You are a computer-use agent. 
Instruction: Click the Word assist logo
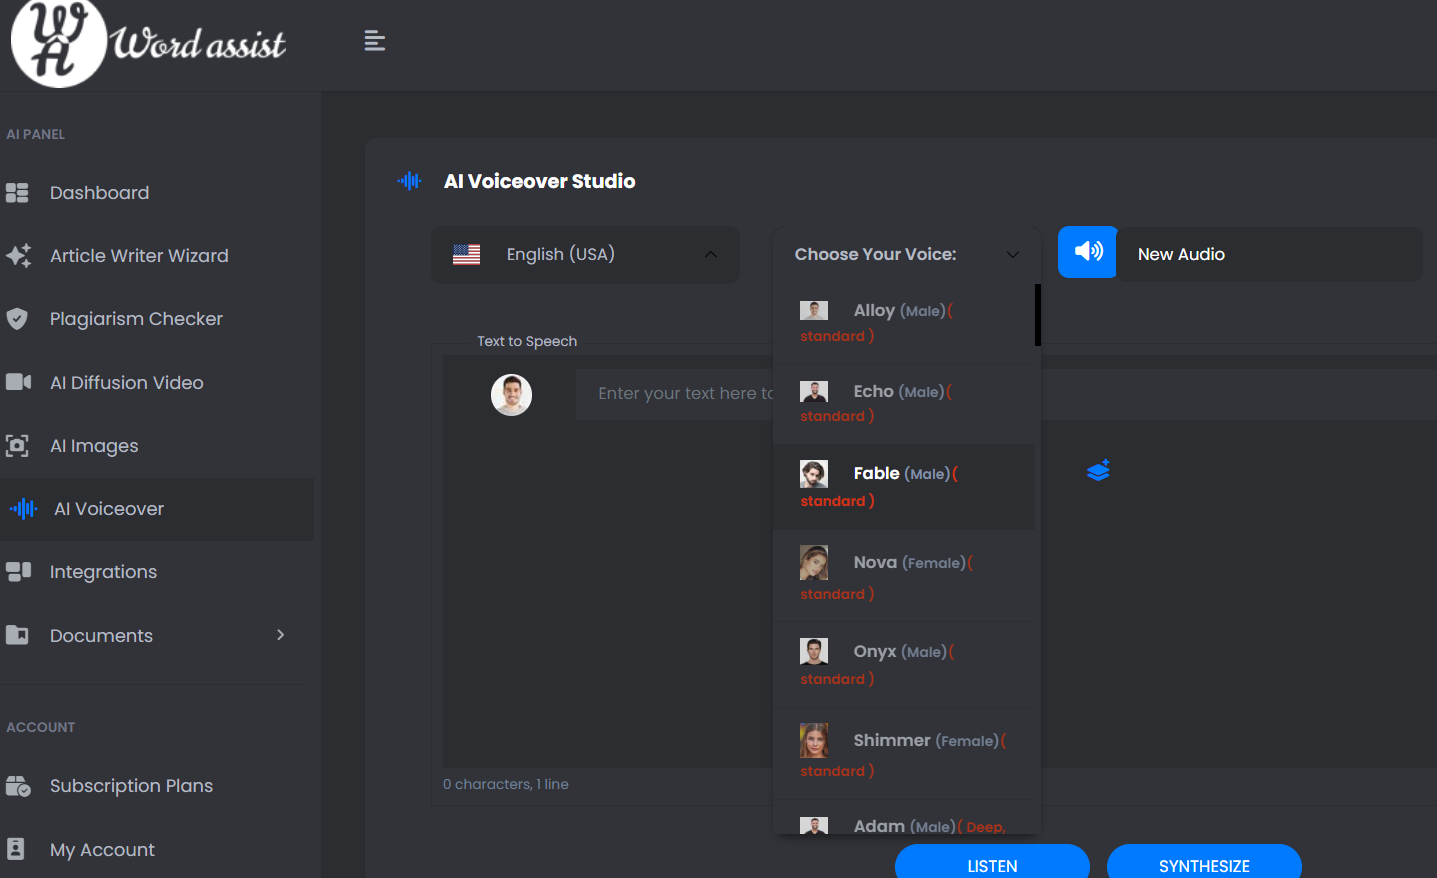148,43
